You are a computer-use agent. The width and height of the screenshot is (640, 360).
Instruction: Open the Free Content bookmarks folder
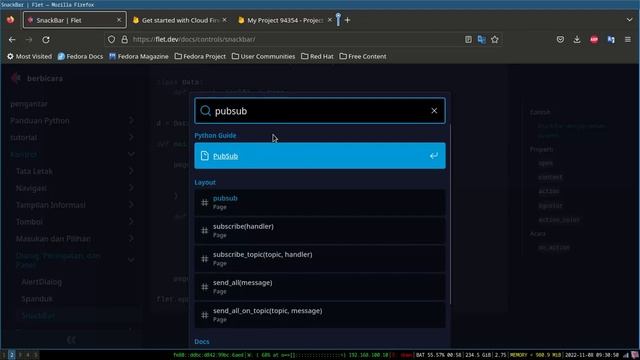pyautogui.click(x=363, y=56)
